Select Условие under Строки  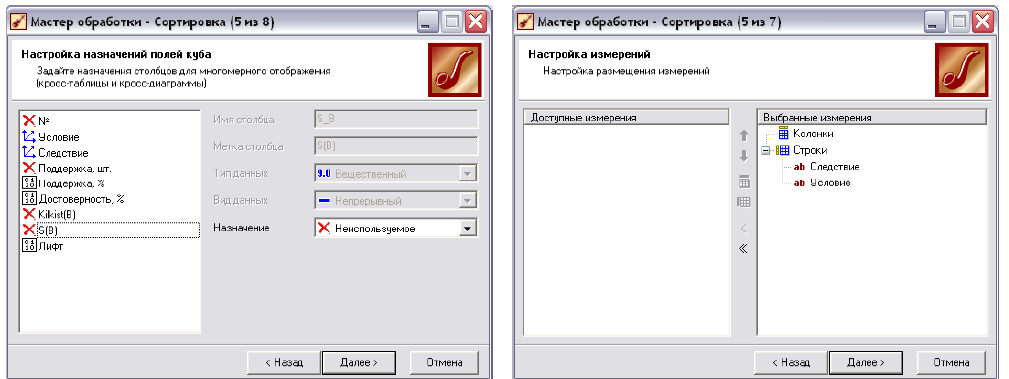(830, 183)
